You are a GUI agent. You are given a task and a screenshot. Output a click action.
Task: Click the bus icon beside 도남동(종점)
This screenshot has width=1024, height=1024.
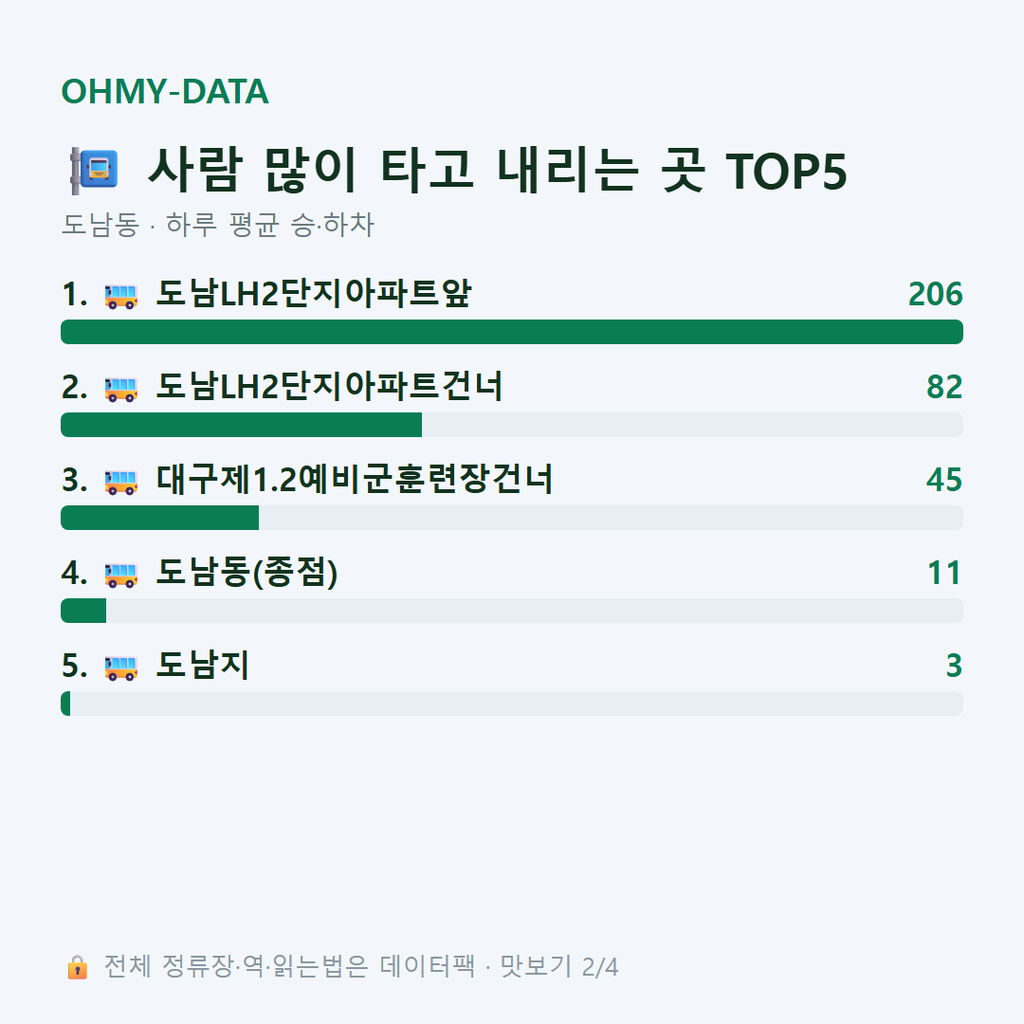click(x=121, y=575)
